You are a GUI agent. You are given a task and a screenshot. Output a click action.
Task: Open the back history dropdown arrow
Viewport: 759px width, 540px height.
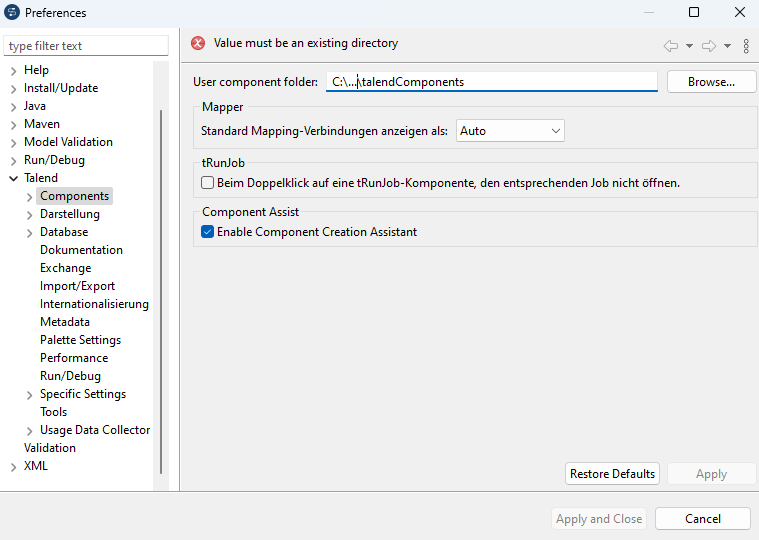click(689, 46)
